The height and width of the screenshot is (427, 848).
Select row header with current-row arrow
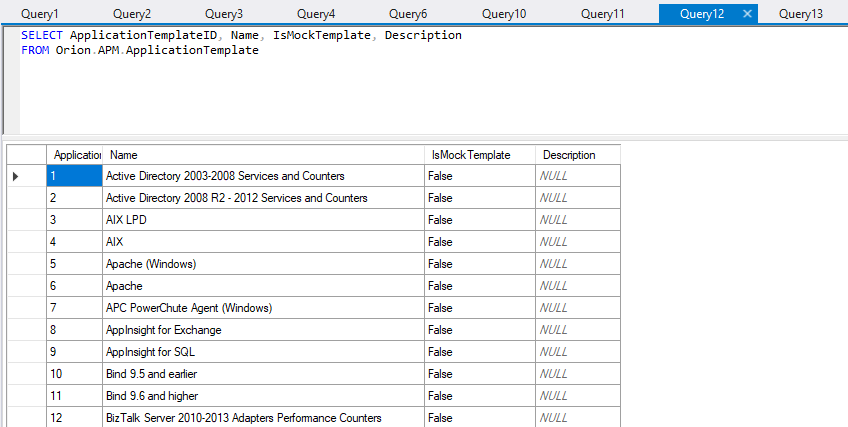pos(26,176)
